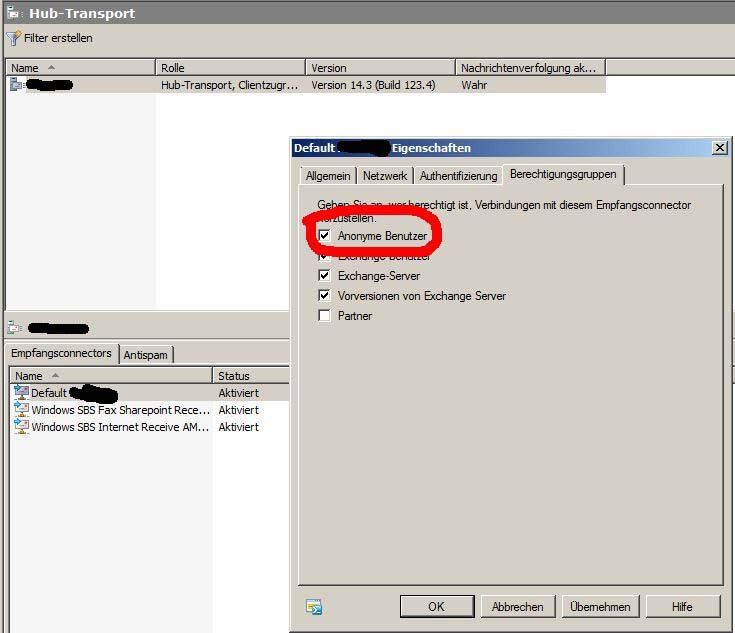
Task: Click the server icon in the Hub-Transport row
Action: click(17, 85)
